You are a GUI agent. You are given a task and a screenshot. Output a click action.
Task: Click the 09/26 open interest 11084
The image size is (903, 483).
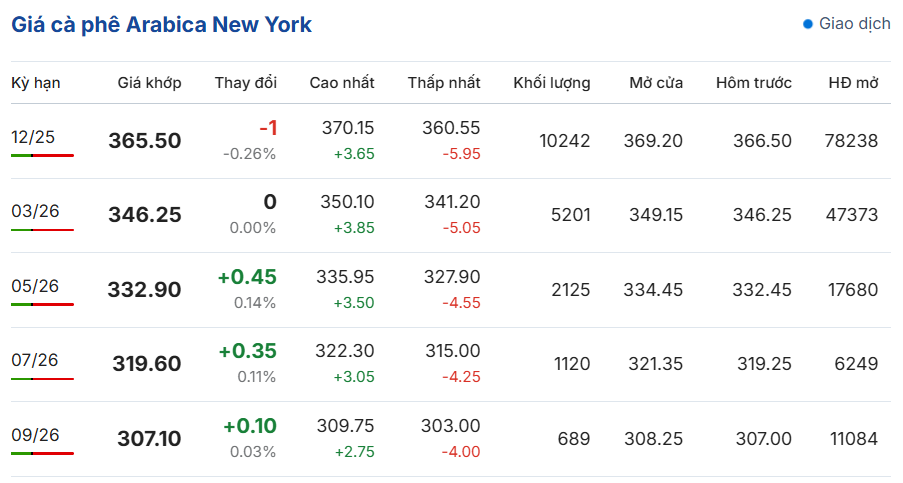pos(853,439)
